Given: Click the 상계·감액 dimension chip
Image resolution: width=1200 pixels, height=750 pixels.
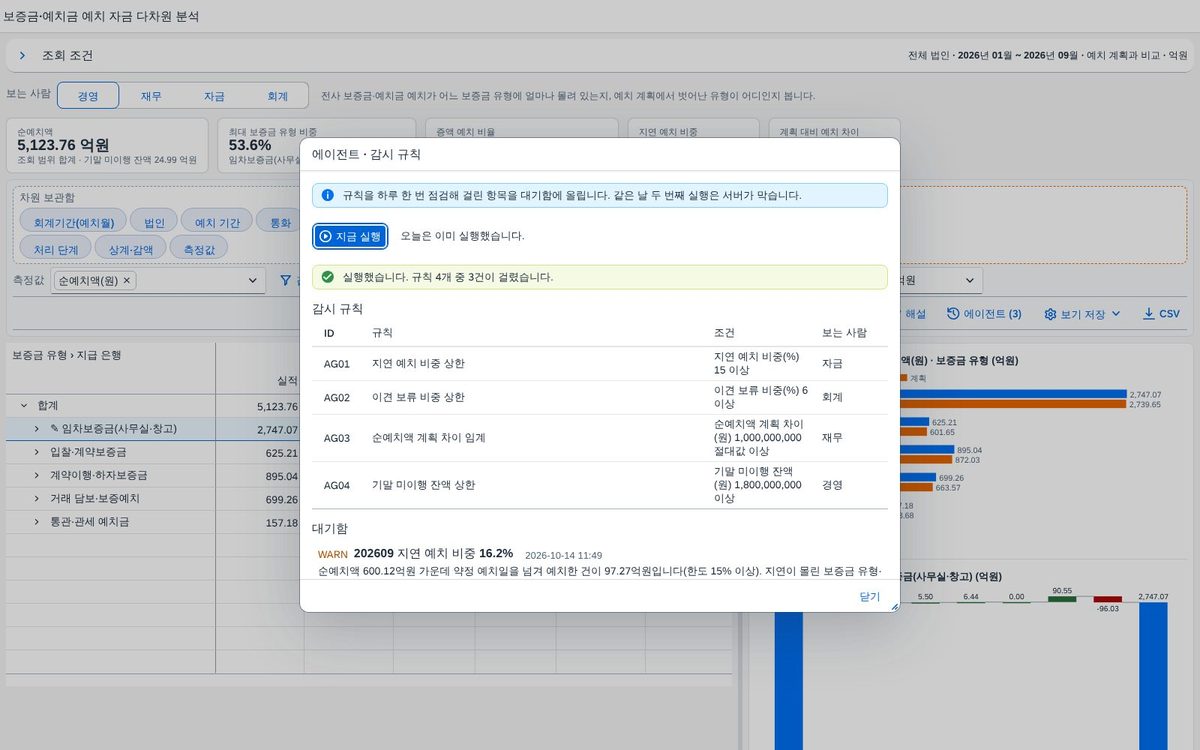Looking at the screenshot, I should coord(131,248).
